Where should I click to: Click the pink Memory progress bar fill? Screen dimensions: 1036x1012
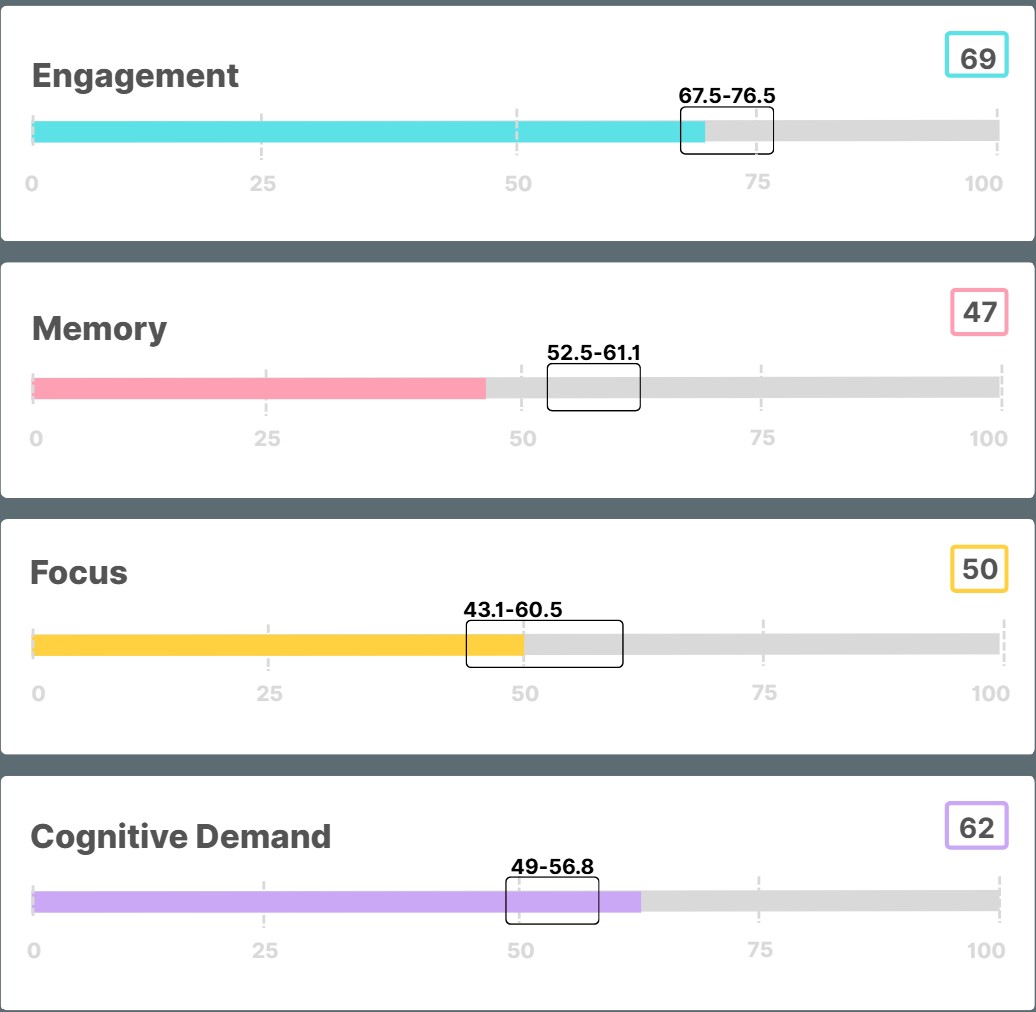pyautogui.click(x=259, y=388)
